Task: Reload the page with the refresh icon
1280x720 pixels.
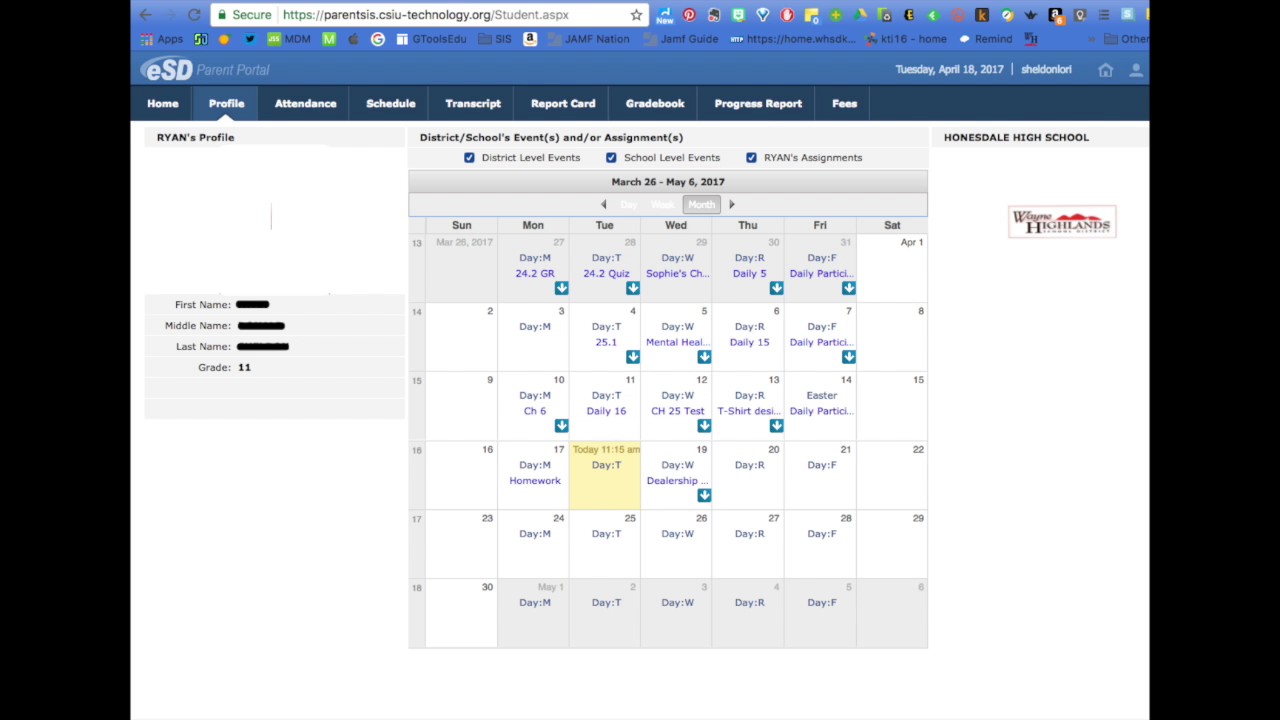Action: click(194, 15)
